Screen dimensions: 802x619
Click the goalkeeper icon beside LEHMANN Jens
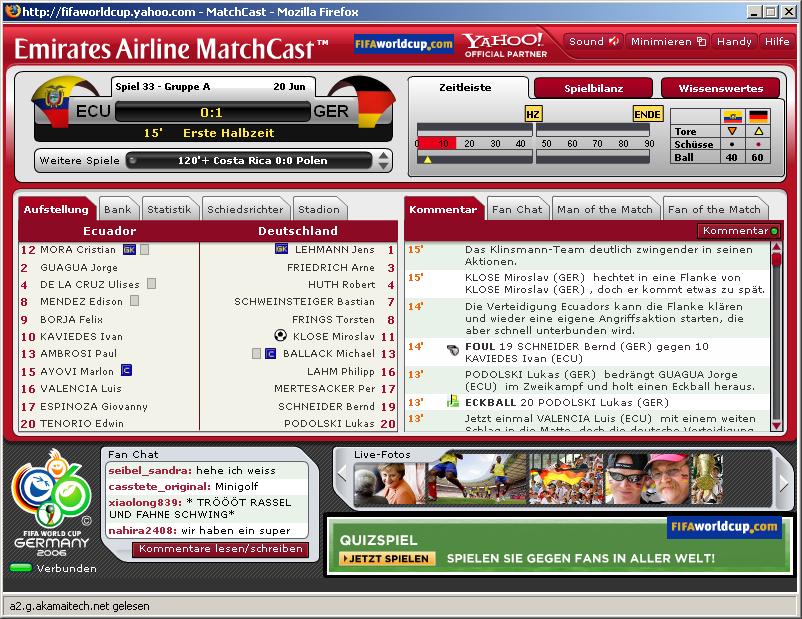[x=281, y=249]
